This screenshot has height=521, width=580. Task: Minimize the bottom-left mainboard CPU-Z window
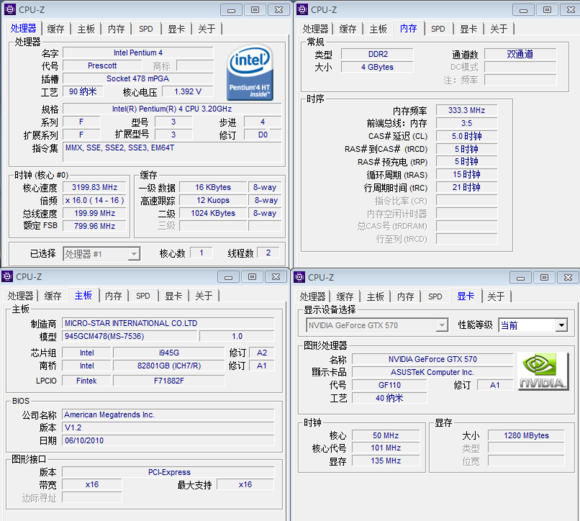pyautogui.click(x=228, y=277)
